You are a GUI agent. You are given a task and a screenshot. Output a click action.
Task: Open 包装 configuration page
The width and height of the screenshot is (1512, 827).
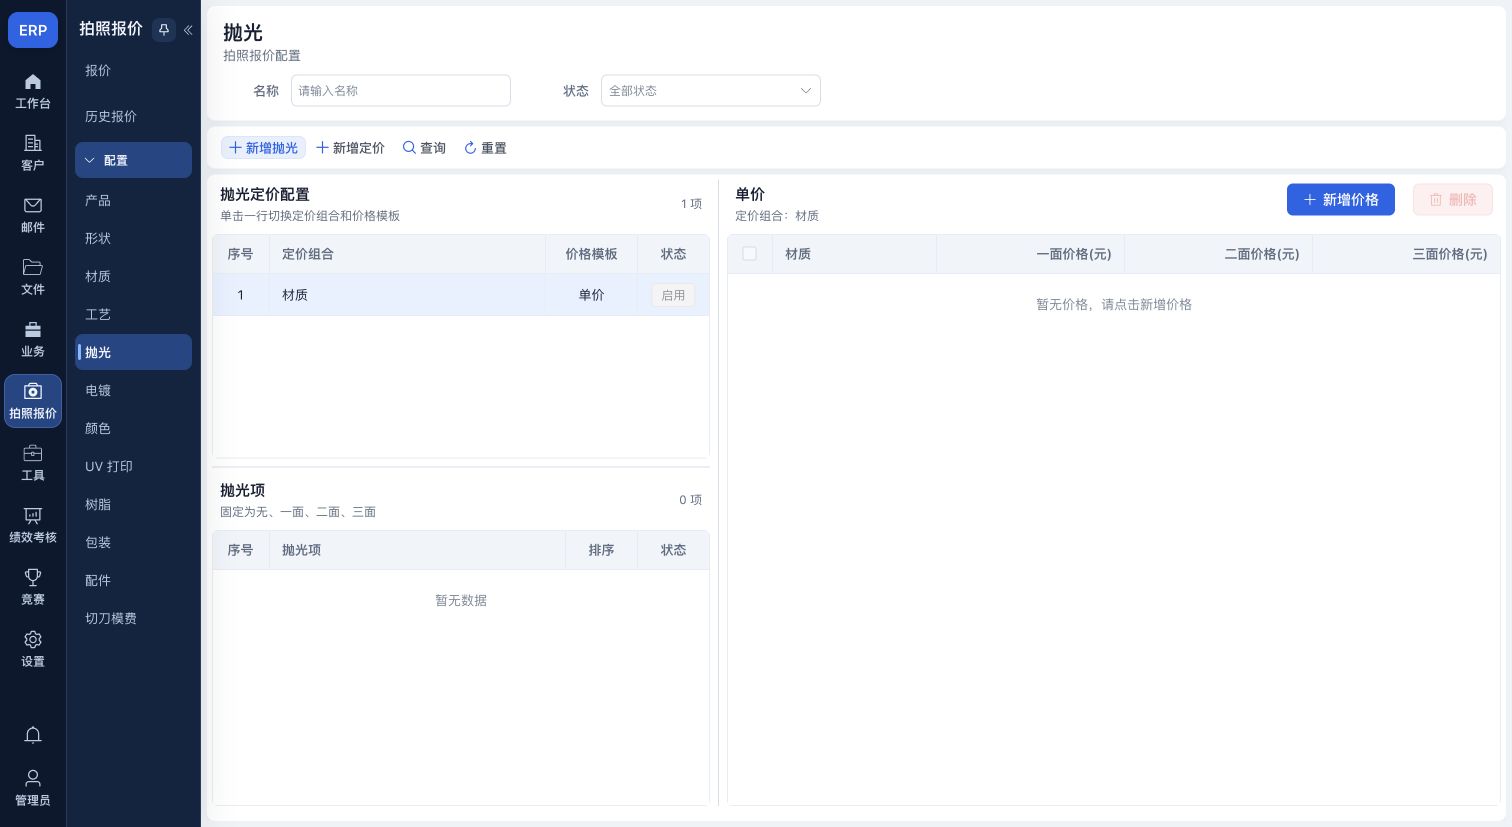(x=133, y=542)
